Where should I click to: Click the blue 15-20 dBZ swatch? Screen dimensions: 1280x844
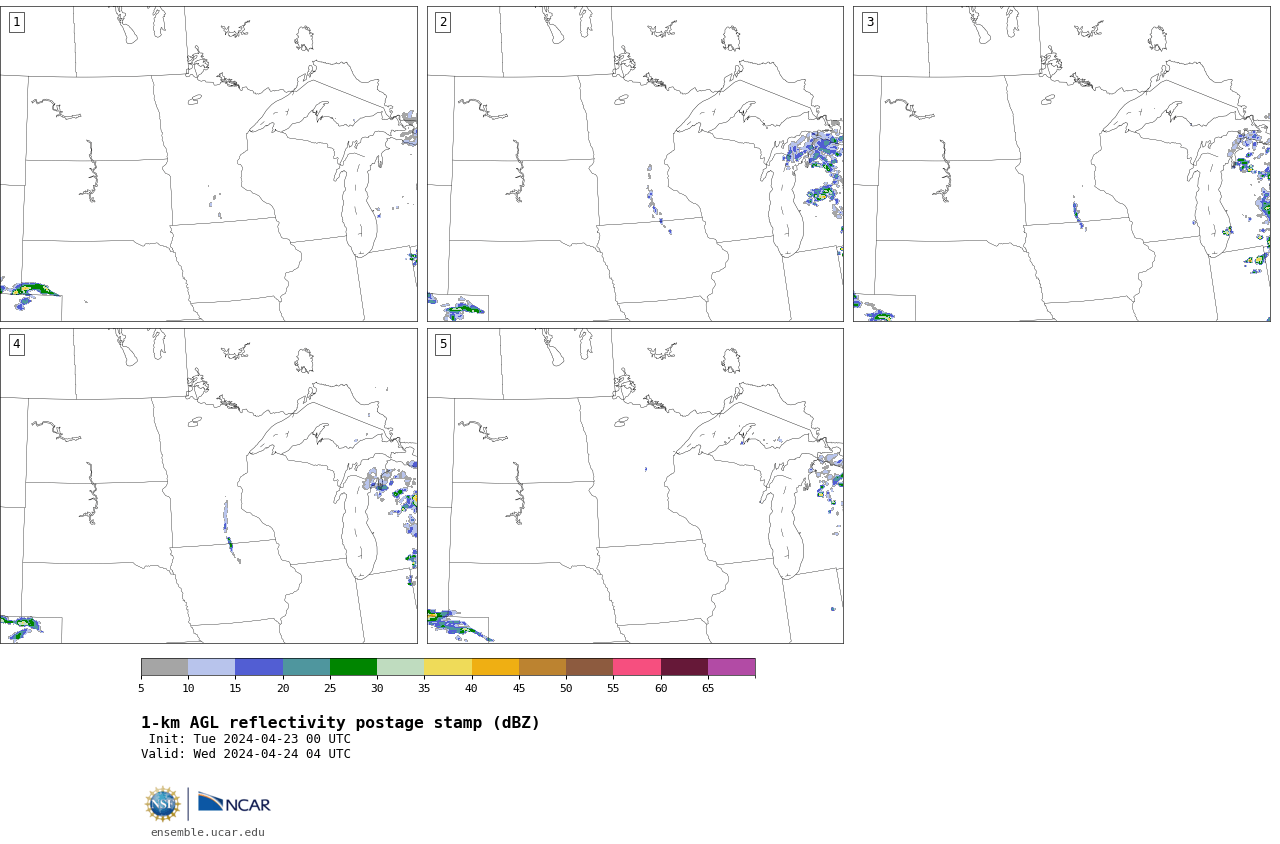pyautogui.click(x=259, y=667)
